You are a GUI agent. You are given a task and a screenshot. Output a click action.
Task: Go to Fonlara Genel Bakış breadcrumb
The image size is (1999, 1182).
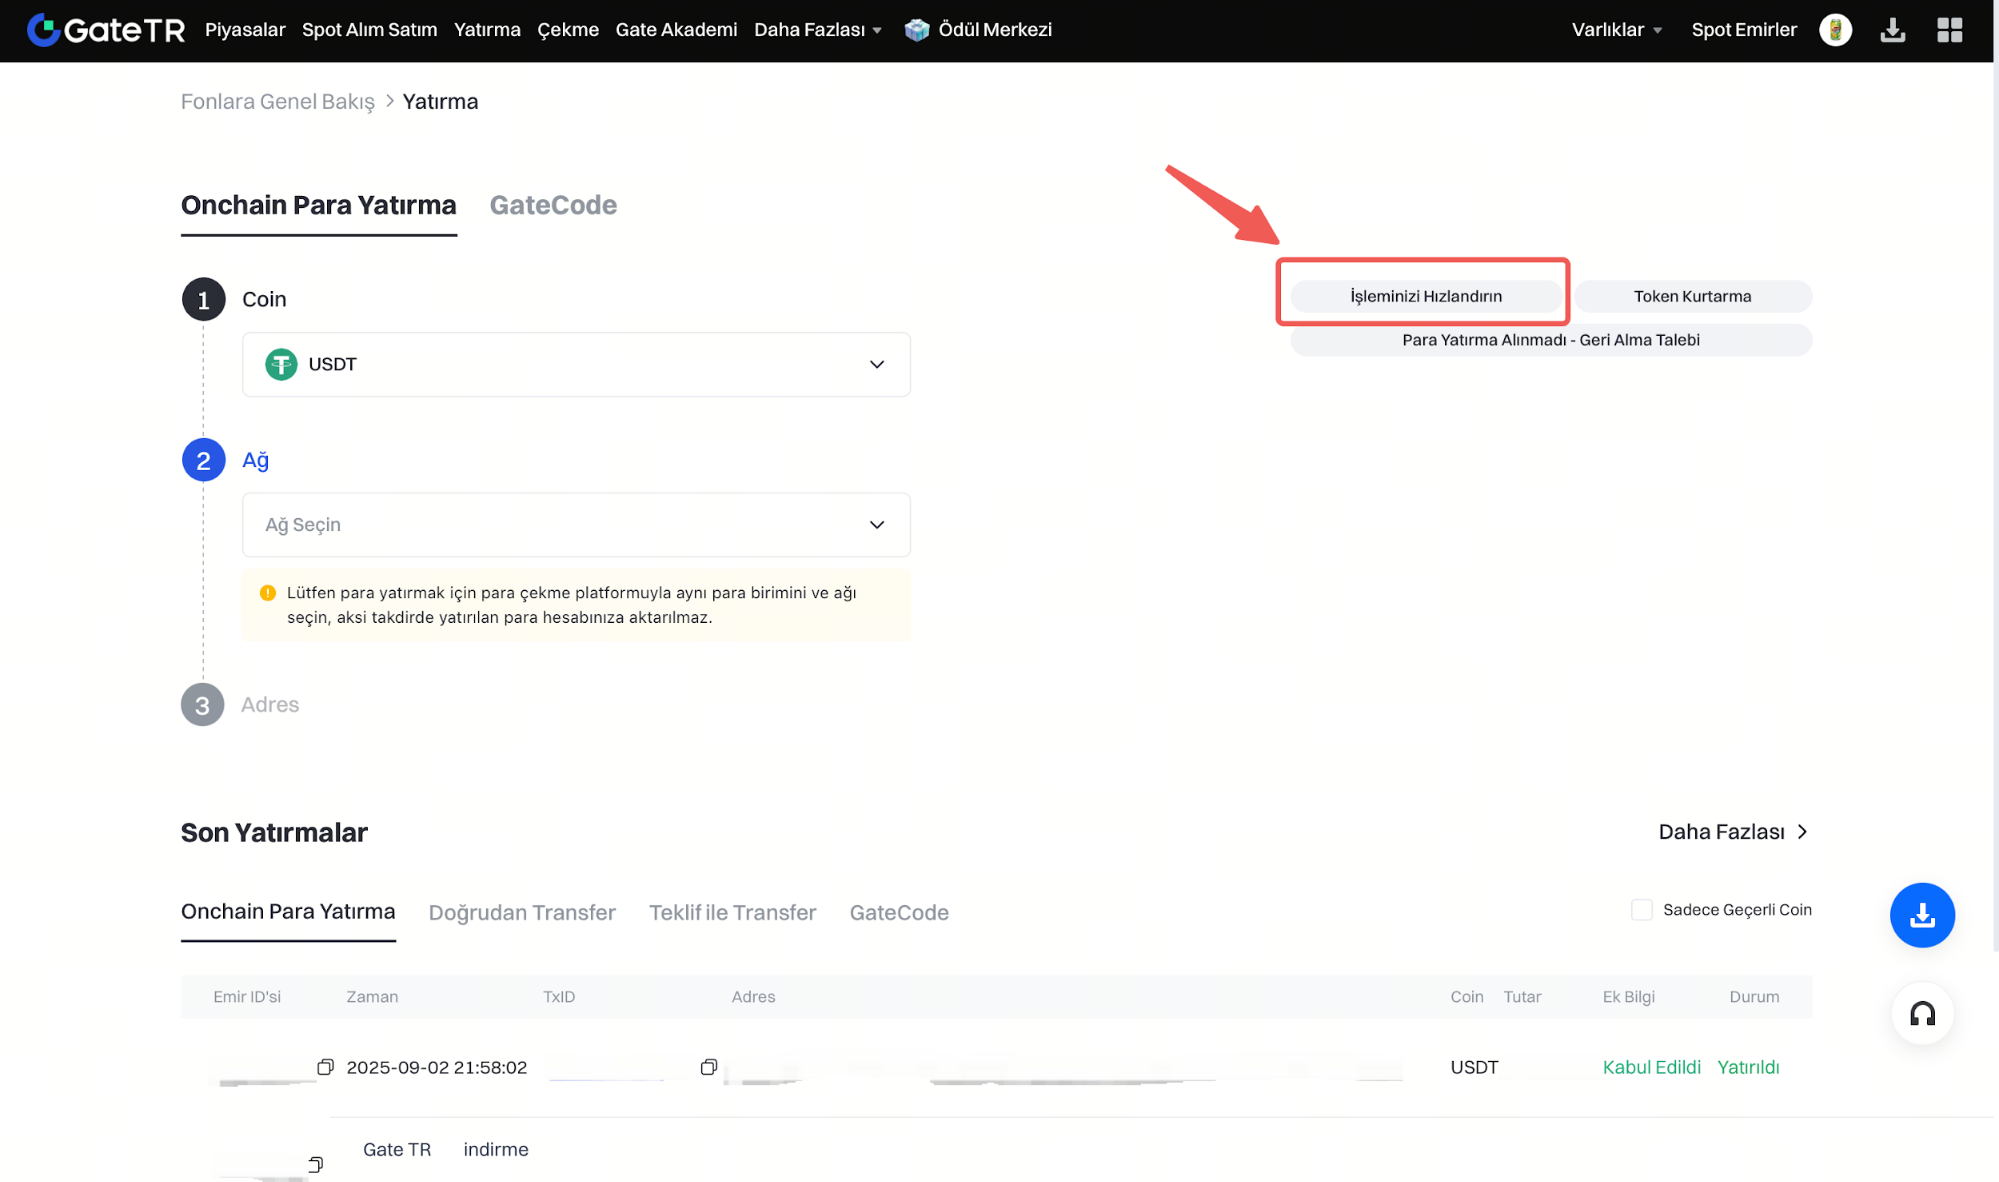[277, 102]
